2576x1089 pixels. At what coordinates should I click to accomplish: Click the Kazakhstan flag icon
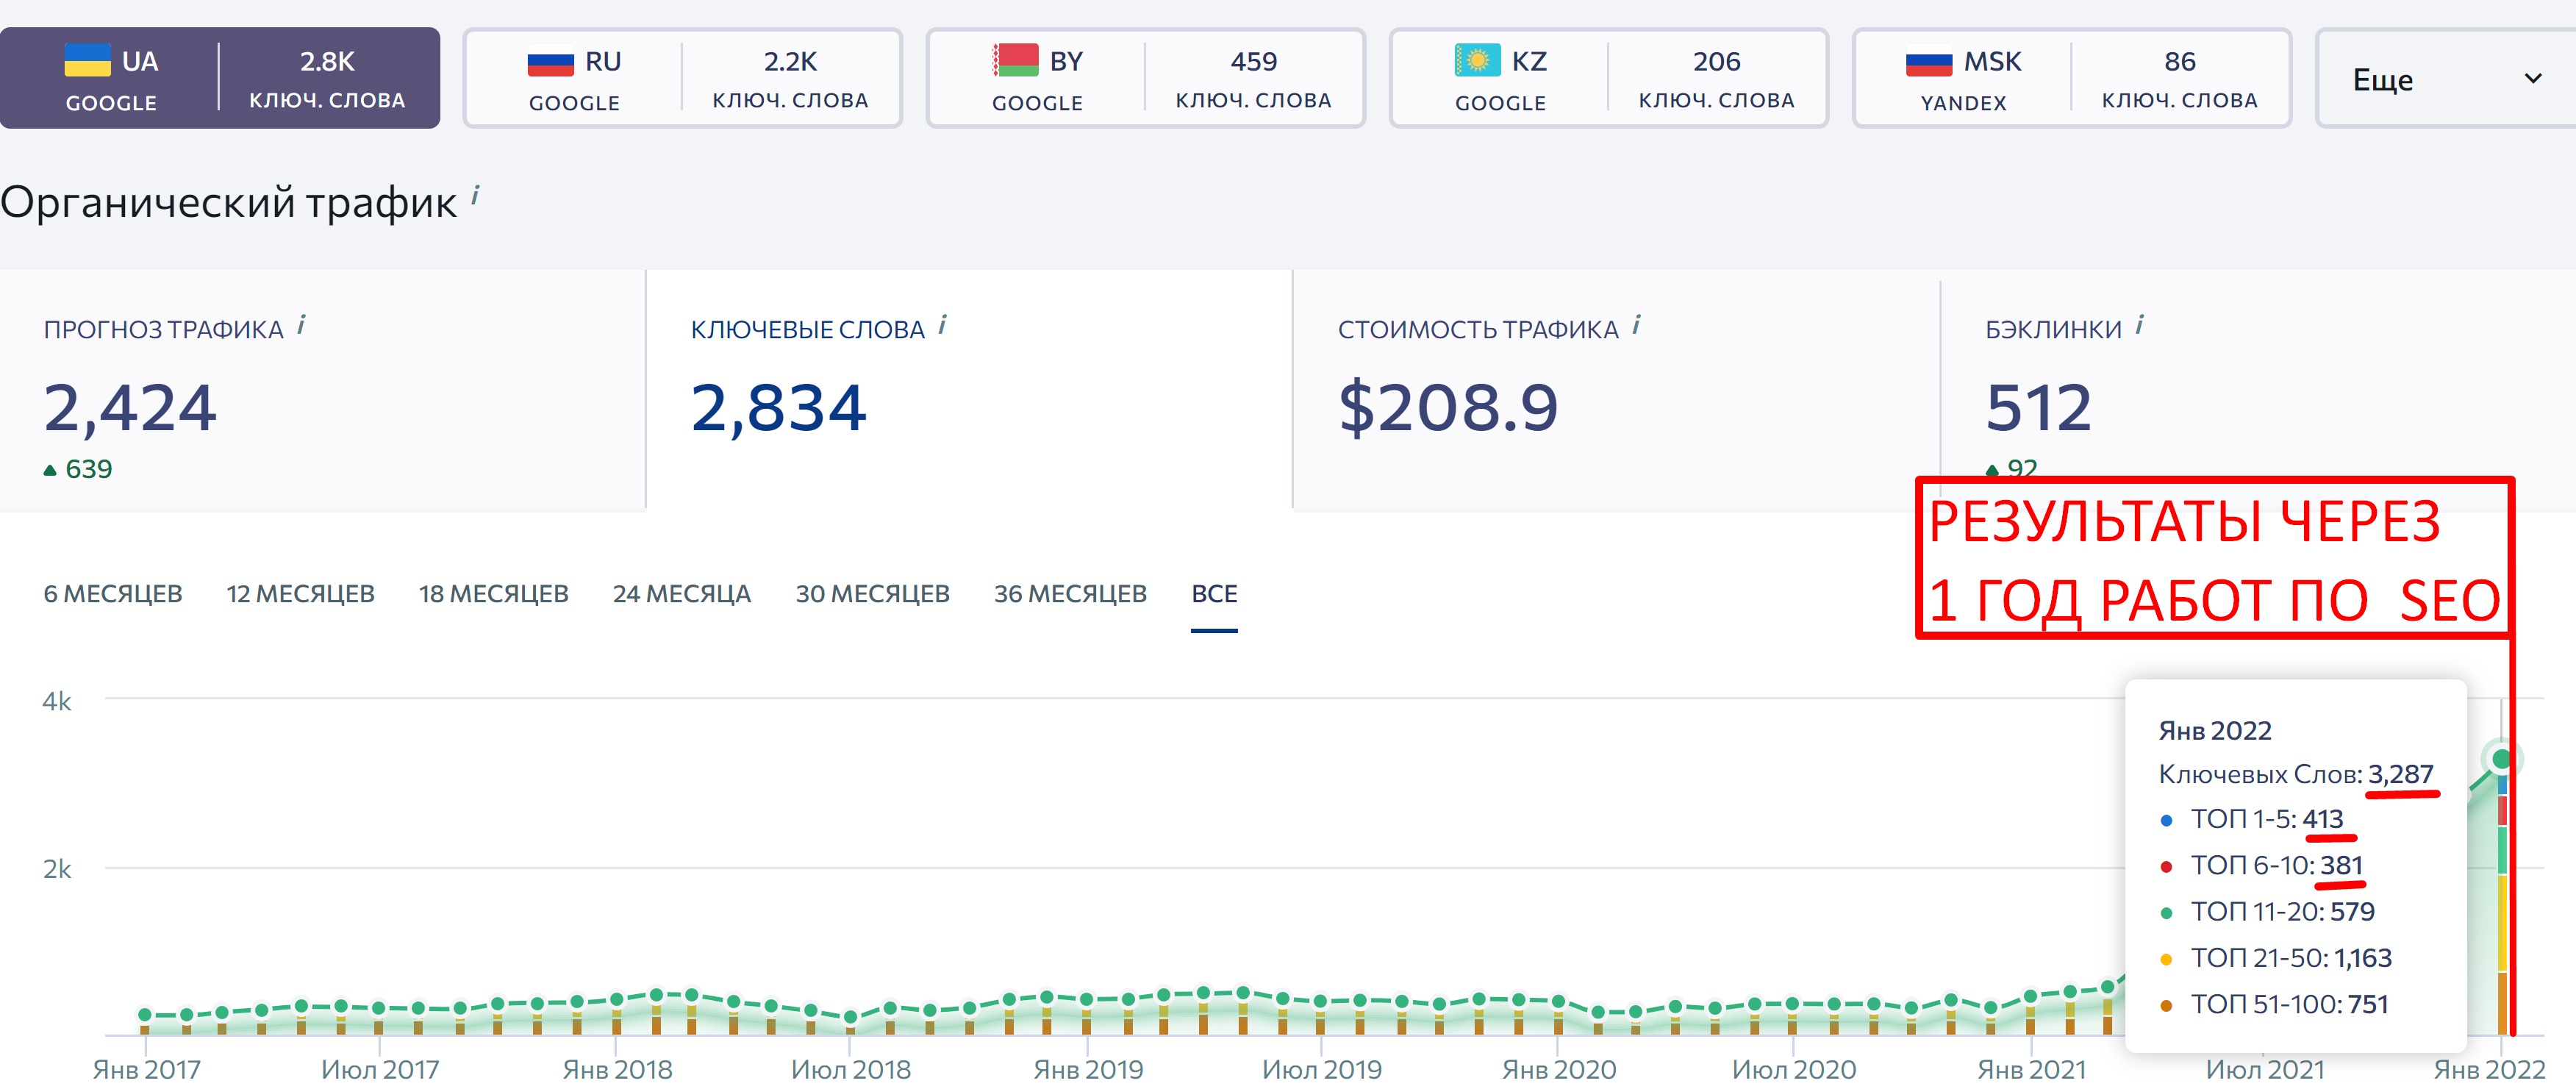pyautogui.click(x=1477, y=60)
